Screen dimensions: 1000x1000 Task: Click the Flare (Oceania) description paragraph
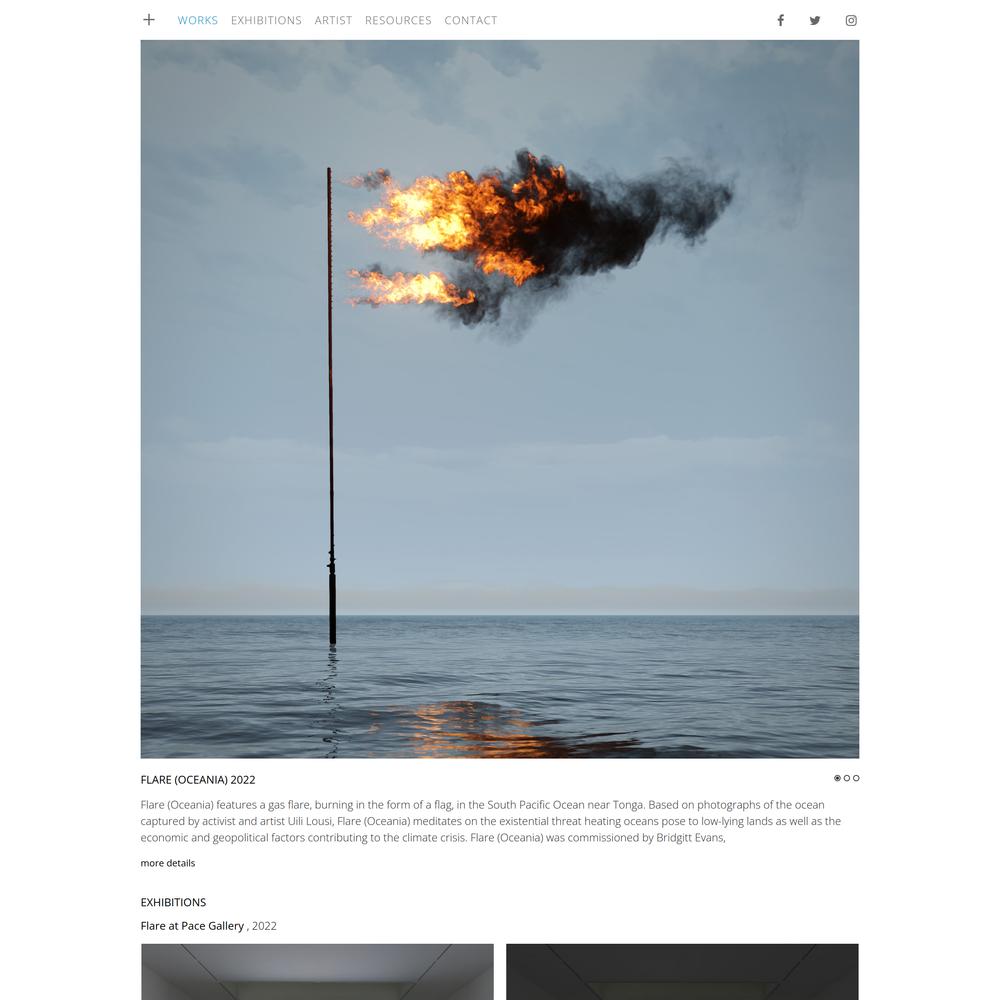tap(491, 821)
